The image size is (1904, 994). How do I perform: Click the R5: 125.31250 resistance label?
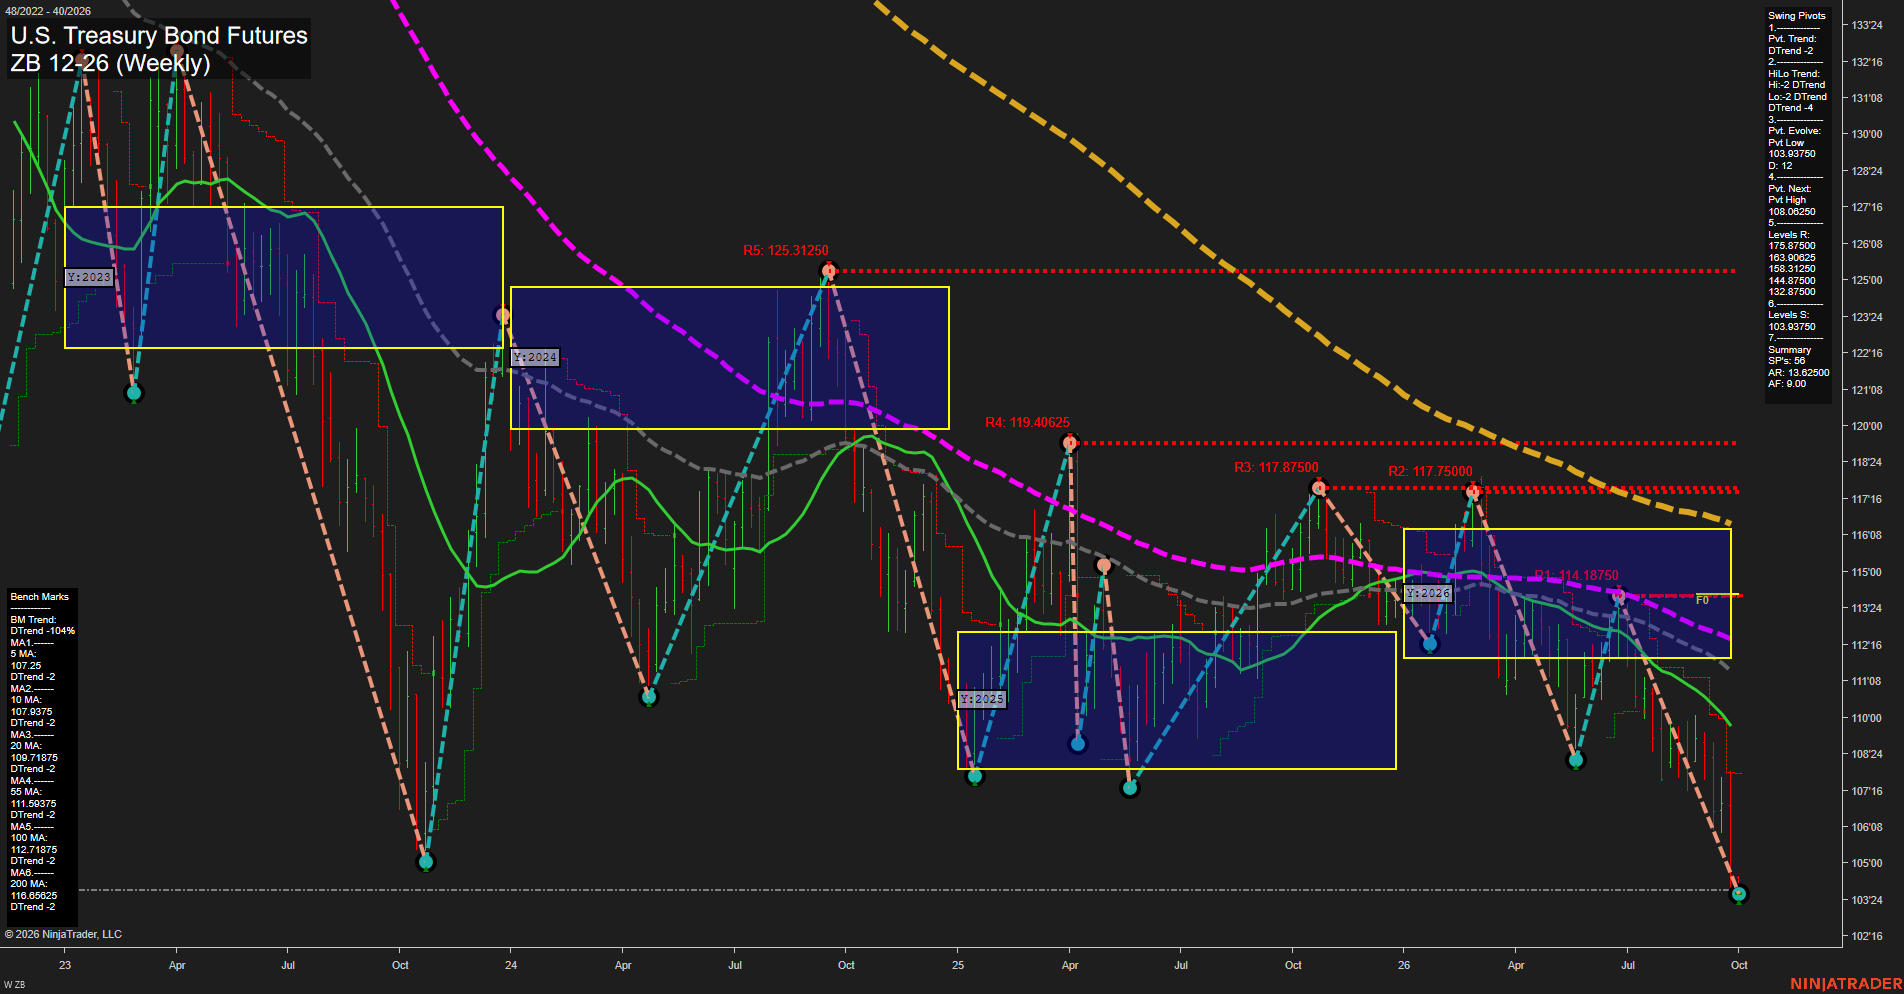point(786,251)
